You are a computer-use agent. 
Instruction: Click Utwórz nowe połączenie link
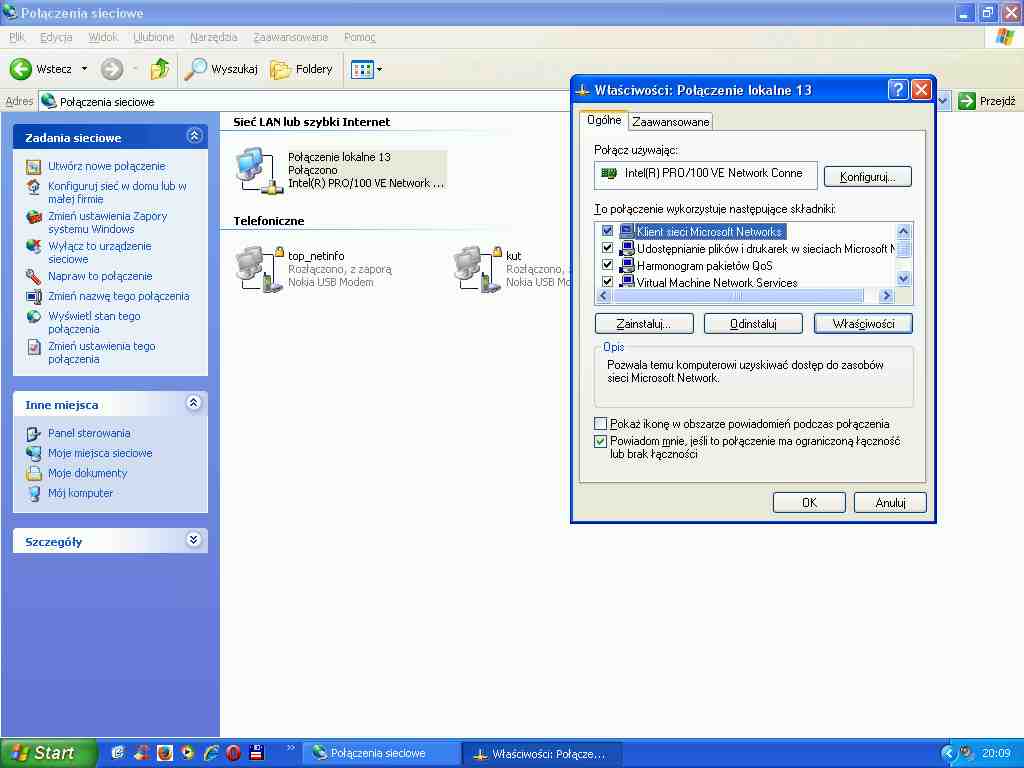tap(106, 167)
